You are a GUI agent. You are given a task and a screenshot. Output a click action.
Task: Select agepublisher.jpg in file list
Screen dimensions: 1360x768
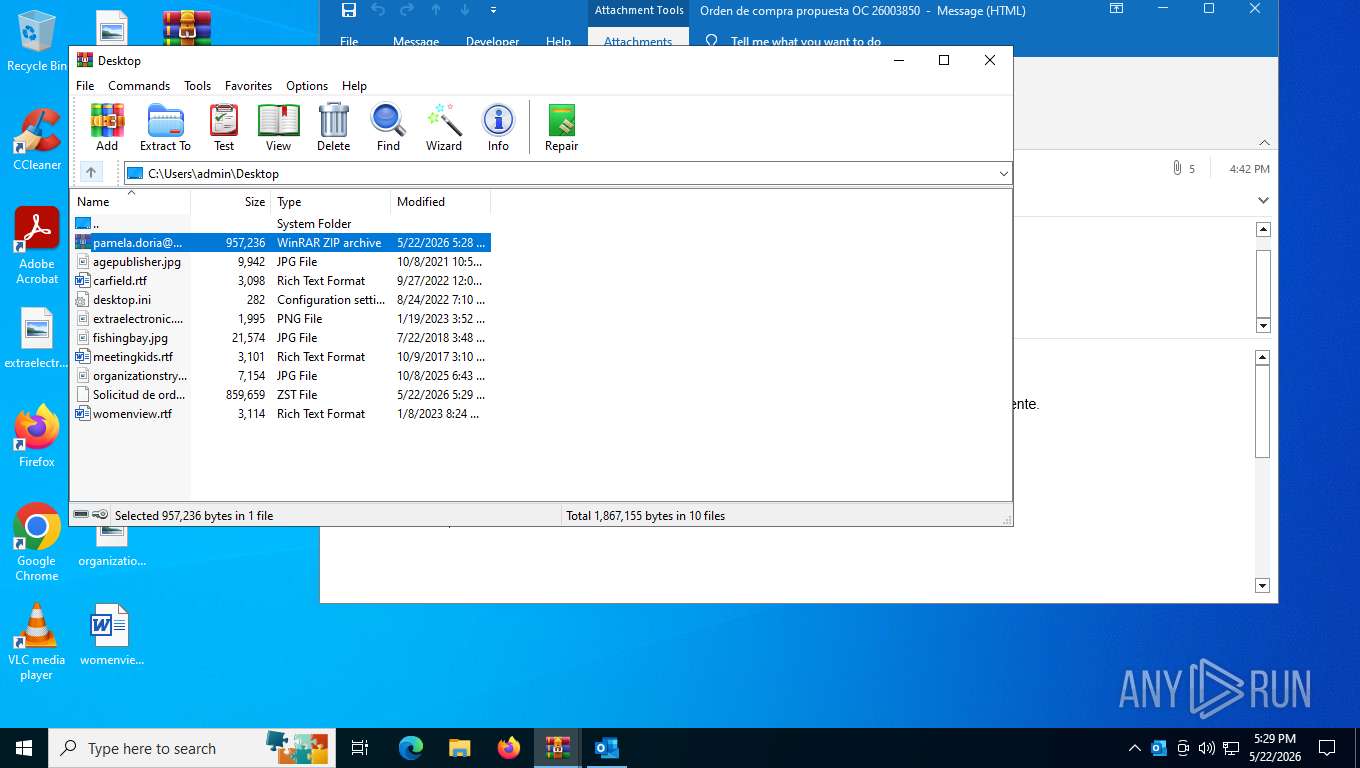coord(281,262)
